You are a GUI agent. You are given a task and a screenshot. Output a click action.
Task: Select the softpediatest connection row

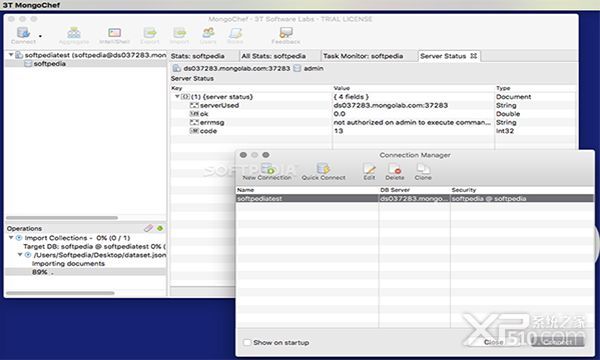(x=415, y=199)
